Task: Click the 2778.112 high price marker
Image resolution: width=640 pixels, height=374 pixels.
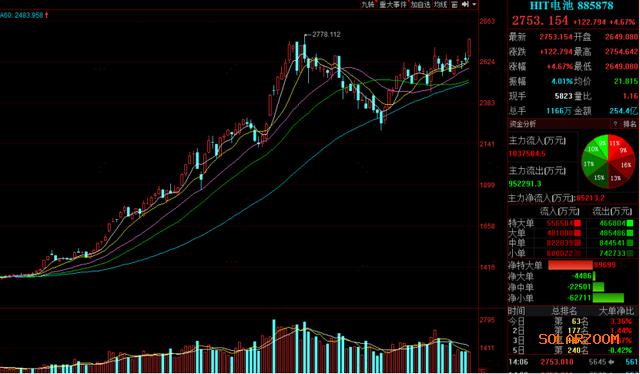Action: click(326, 35)
